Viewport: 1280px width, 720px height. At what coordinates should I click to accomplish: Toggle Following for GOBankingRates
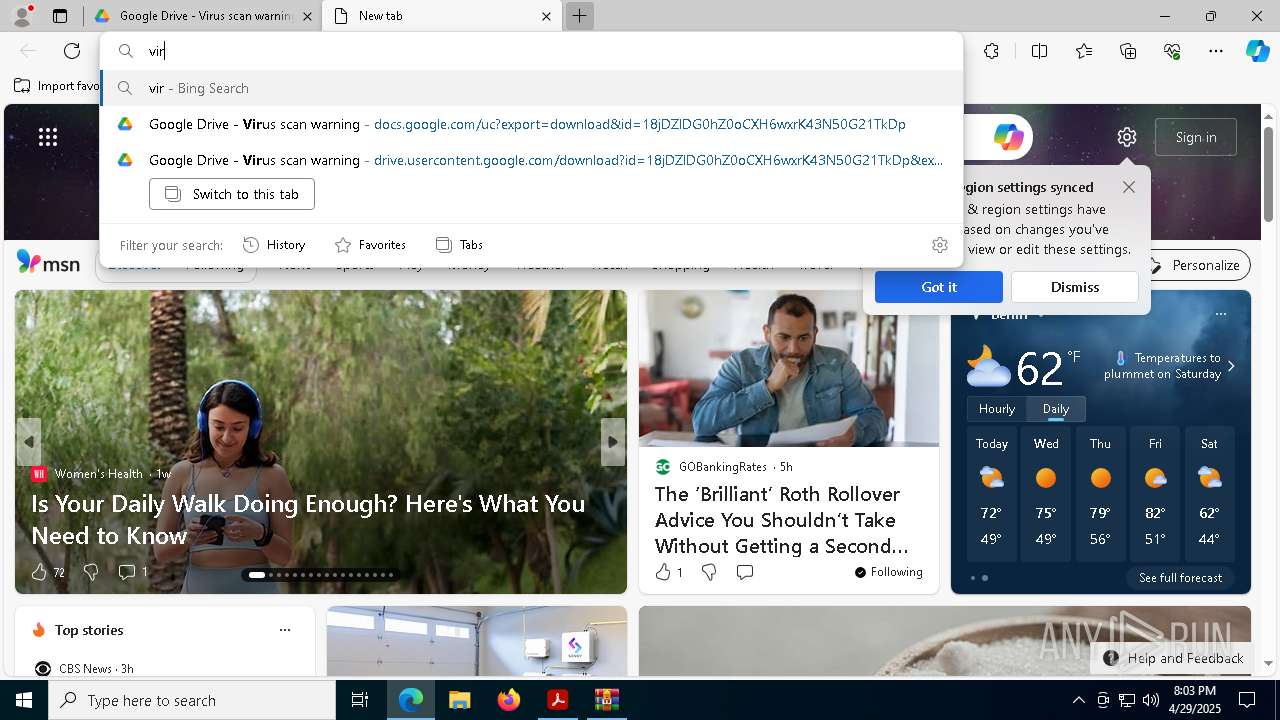coord(888,572)
